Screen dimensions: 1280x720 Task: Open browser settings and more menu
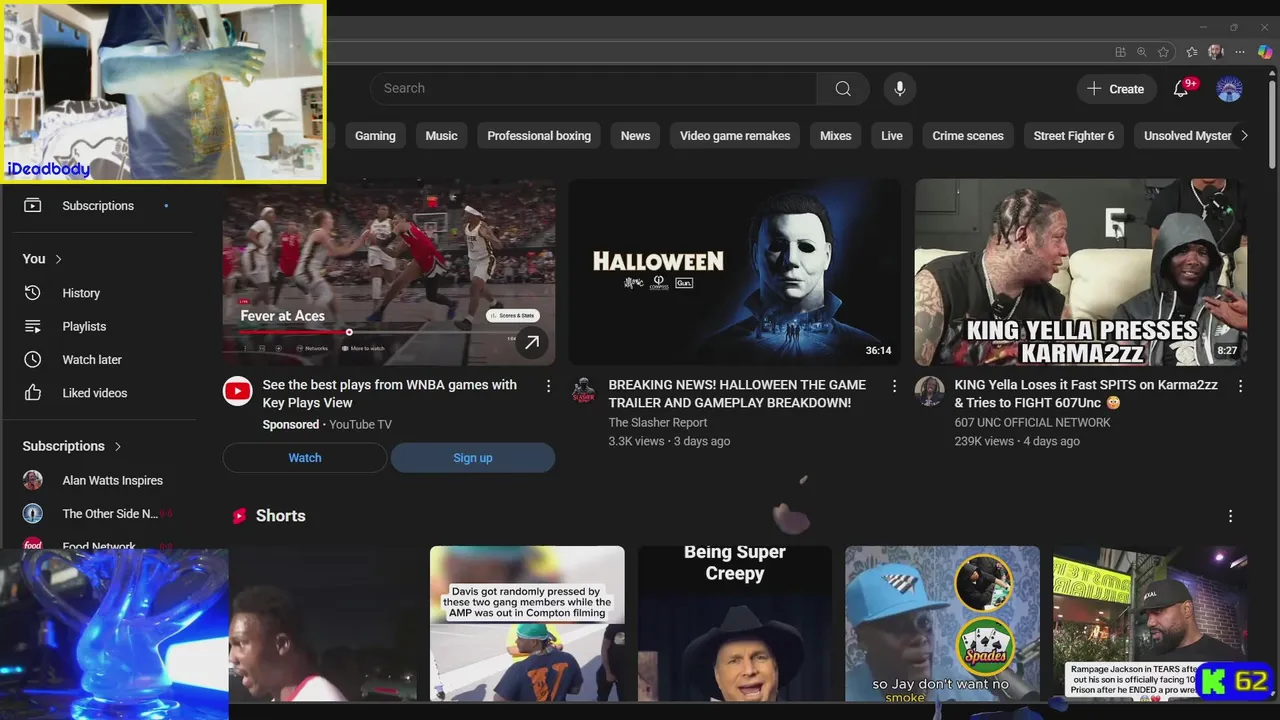[x=1240, y=52]
